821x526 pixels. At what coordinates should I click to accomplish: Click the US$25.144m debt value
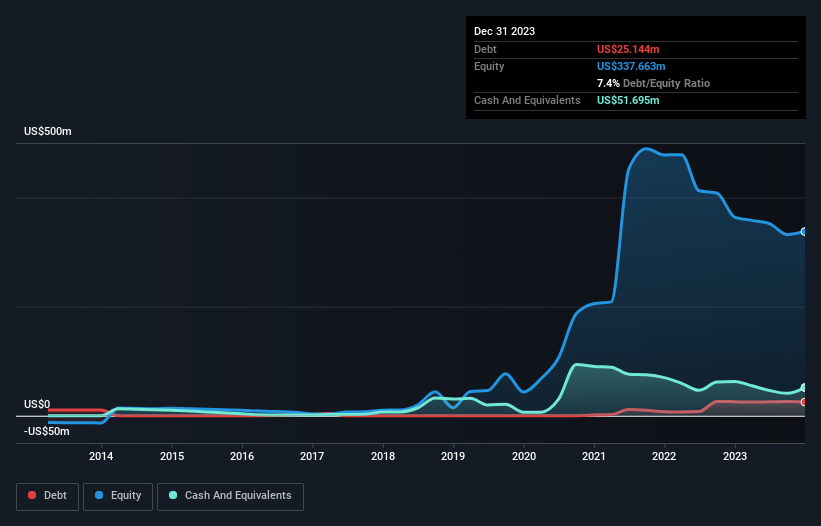[x=628, y=49]
